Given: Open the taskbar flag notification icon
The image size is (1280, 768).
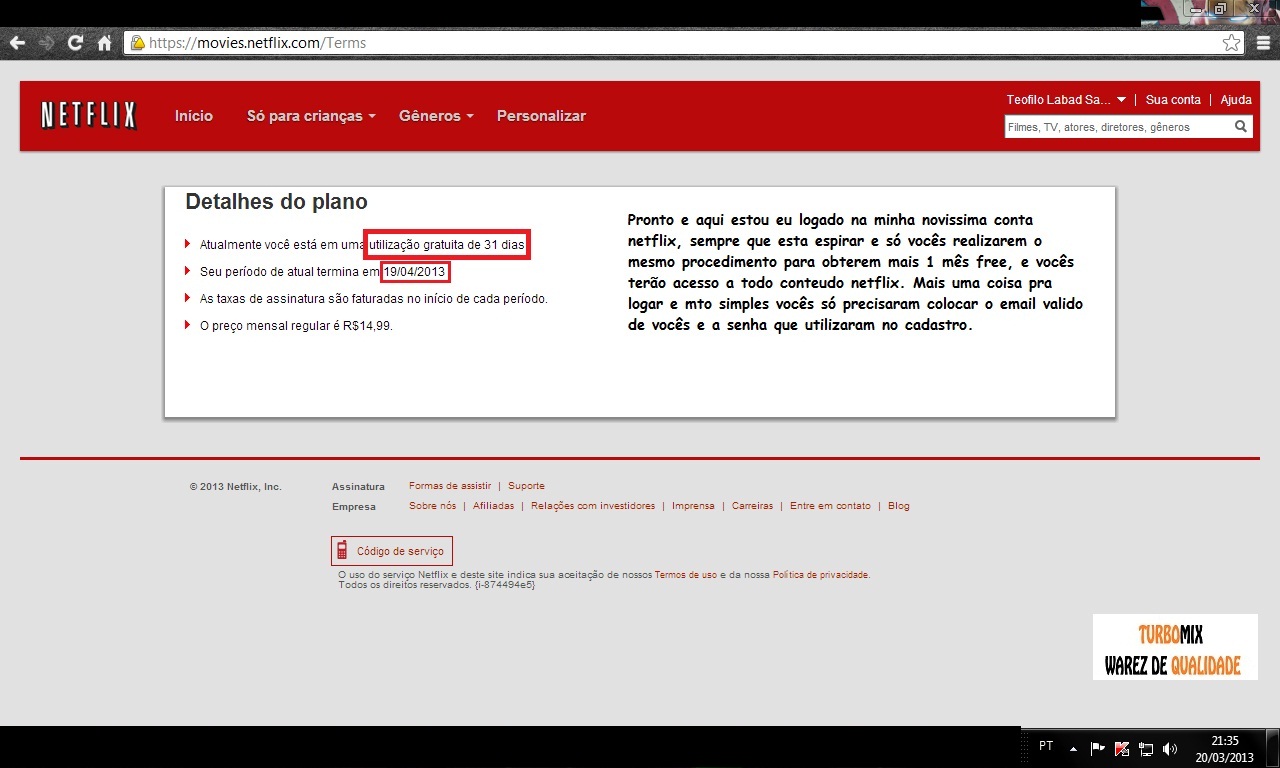Looking at the screenshot, I should (x=1097, y=748).
